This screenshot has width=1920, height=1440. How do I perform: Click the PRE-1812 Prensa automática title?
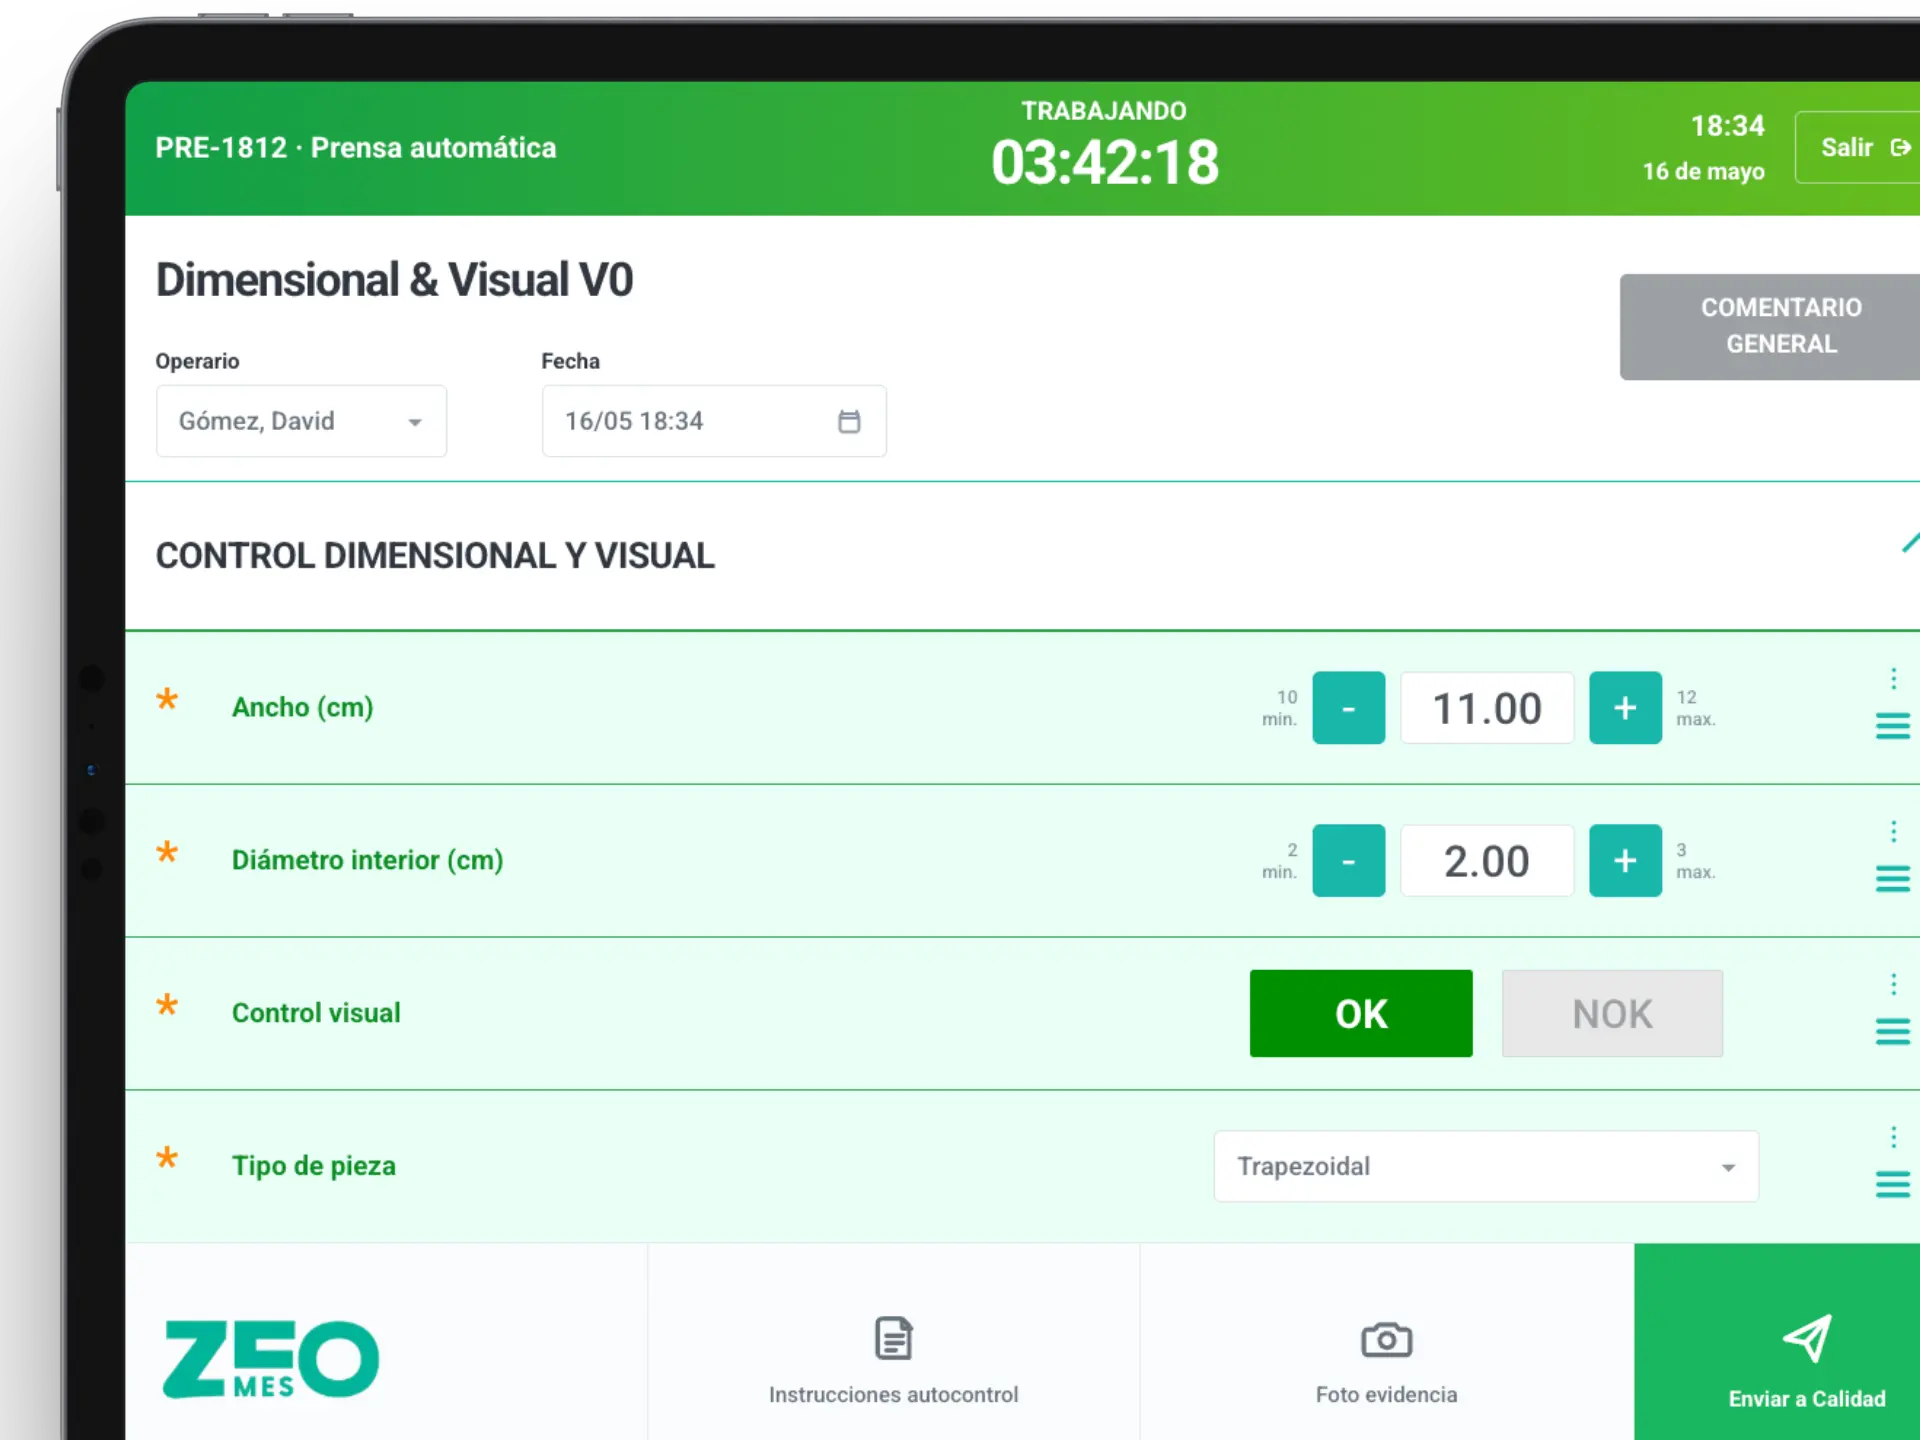[355, 148]
